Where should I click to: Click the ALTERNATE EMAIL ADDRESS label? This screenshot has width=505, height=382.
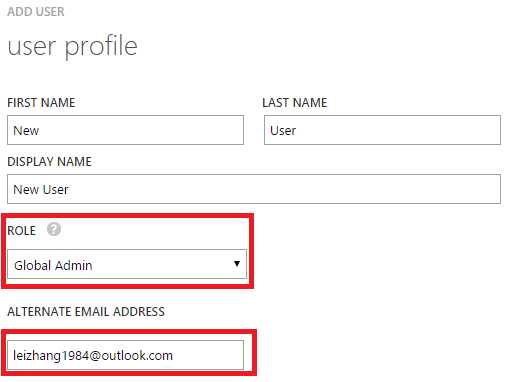coord(86,312)
